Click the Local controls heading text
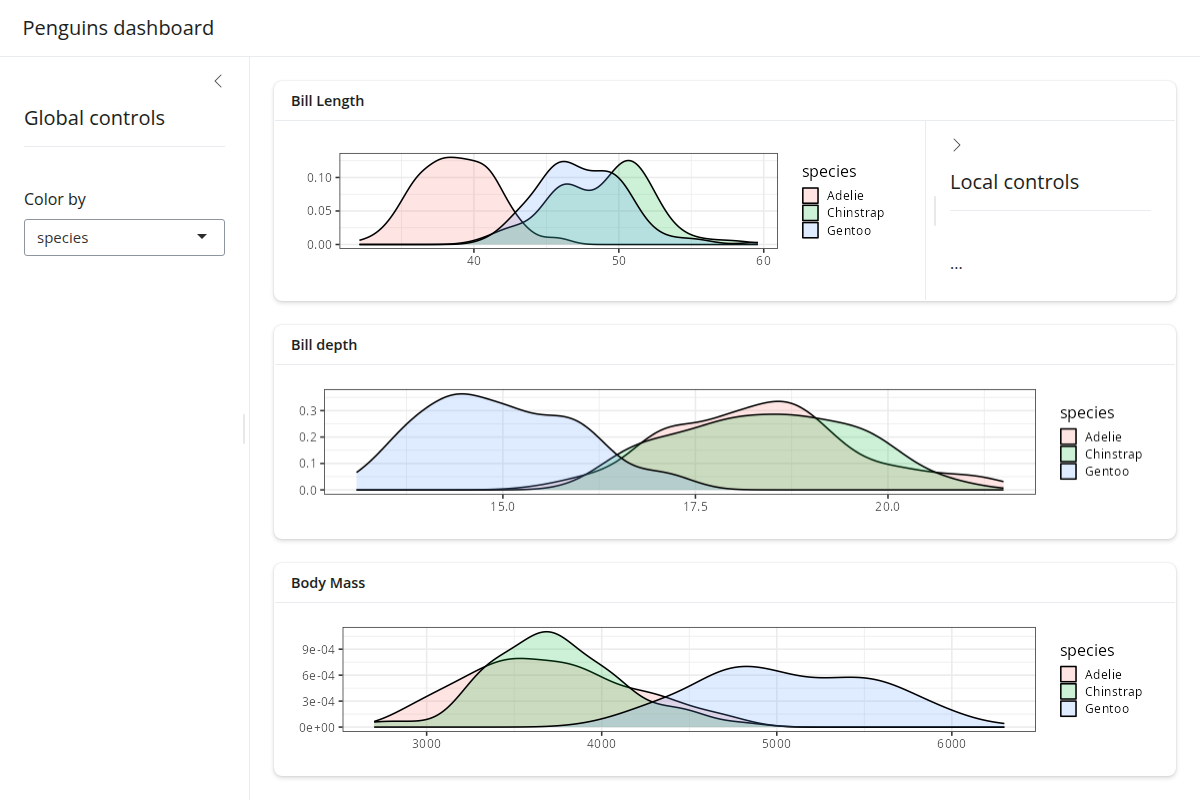This screenshot has height=800, width=1200. pyautogui.click(x=1014, y=182)
